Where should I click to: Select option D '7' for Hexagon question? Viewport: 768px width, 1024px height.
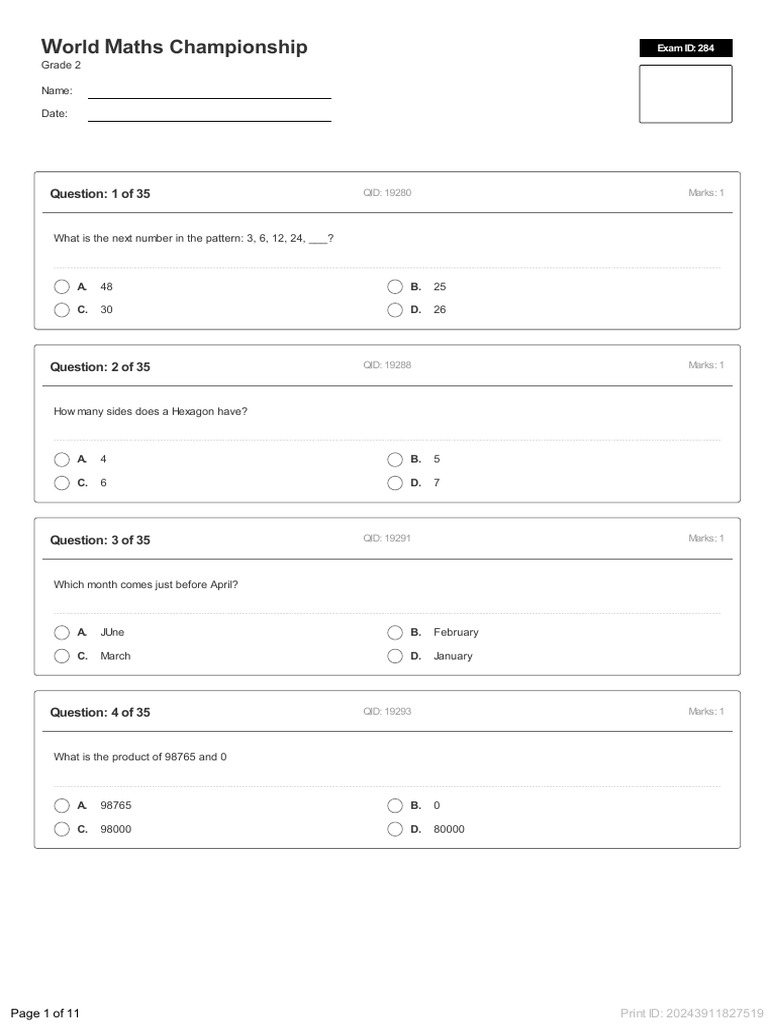(395, 483)
